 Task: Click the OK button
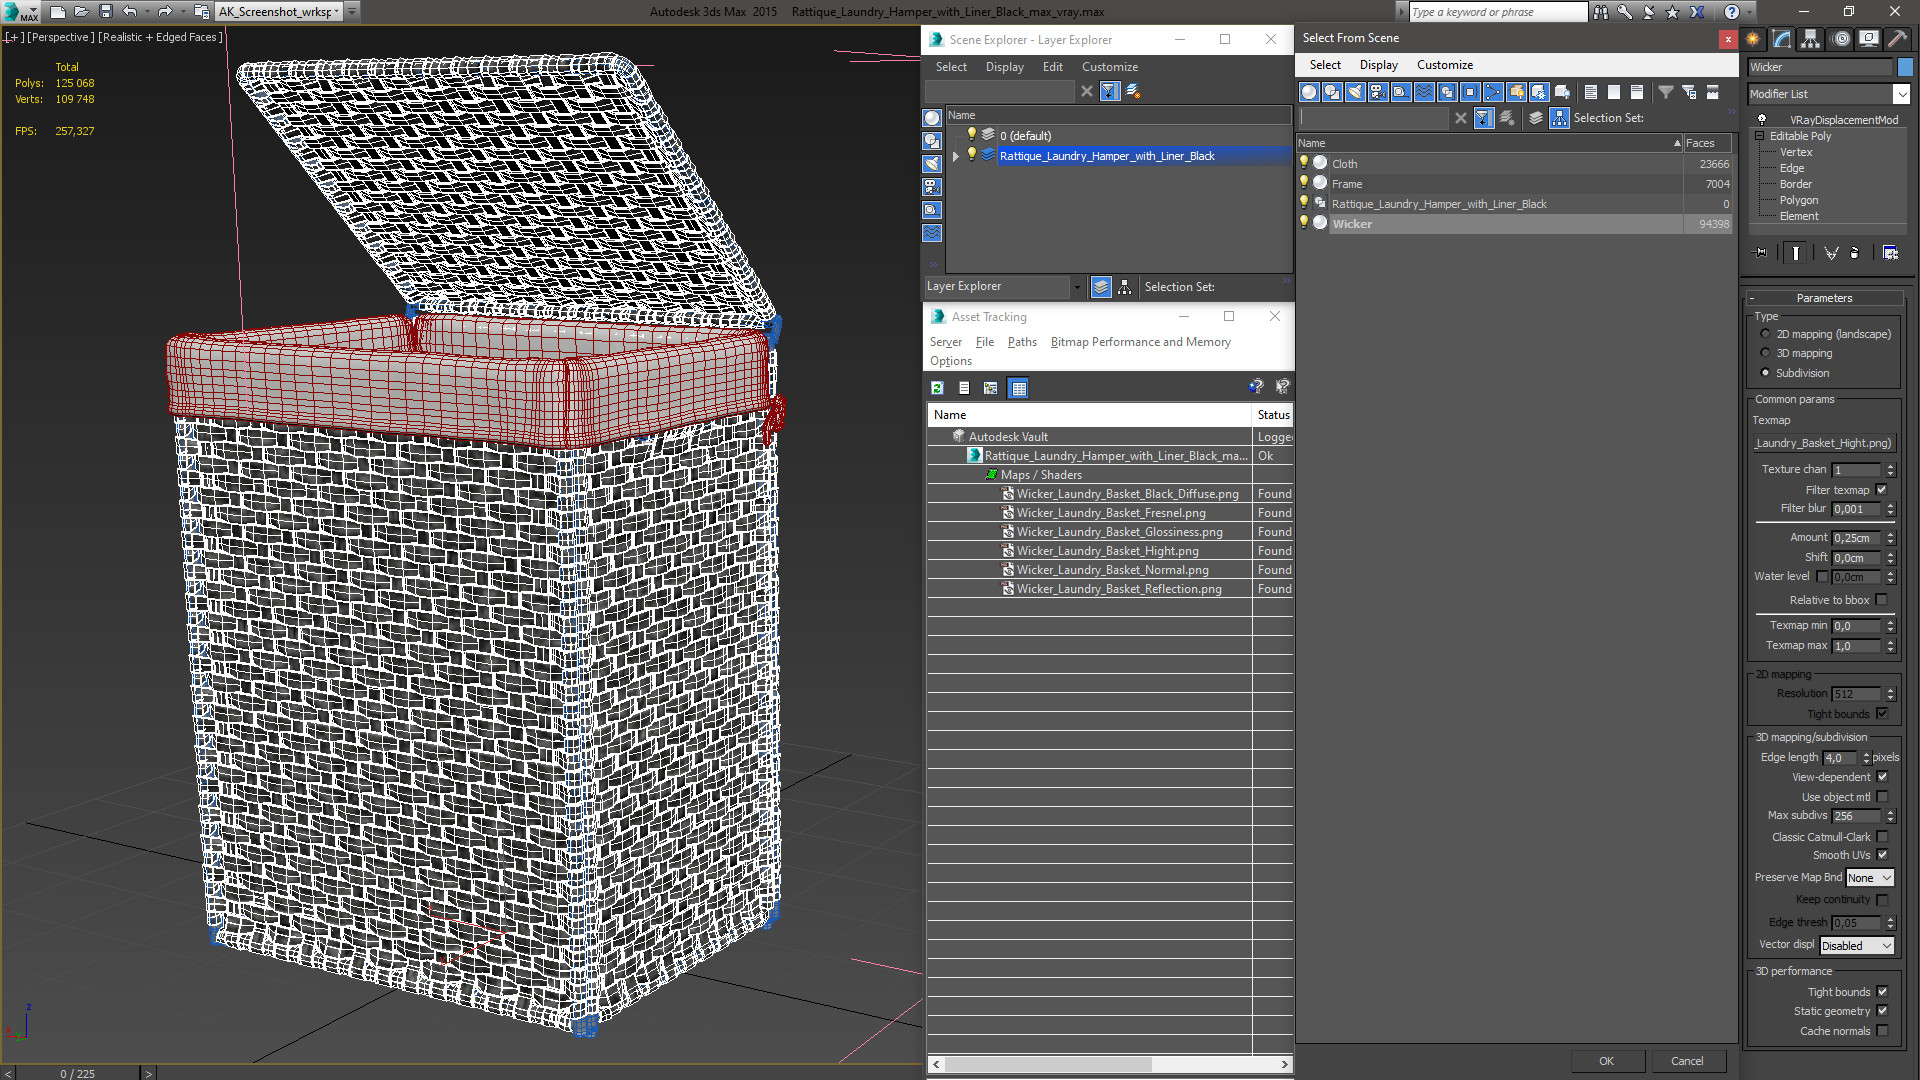point(1606,1061)
